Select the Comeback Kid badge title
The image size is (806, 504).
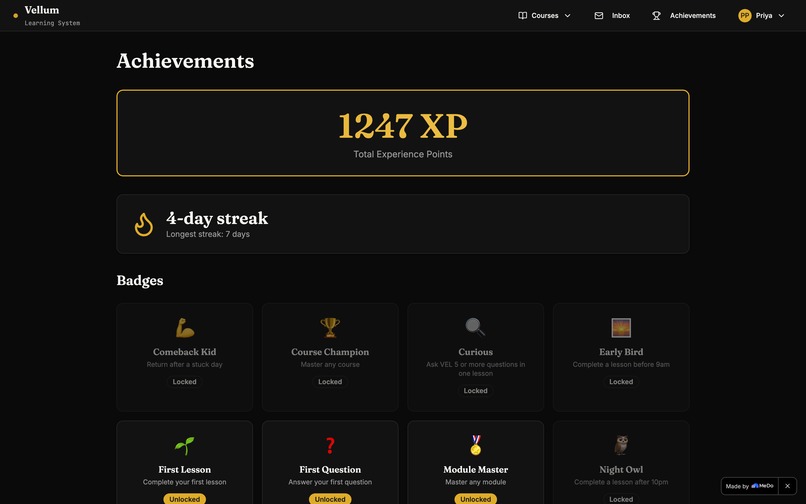pyautogui.click(x=185, y=352)
